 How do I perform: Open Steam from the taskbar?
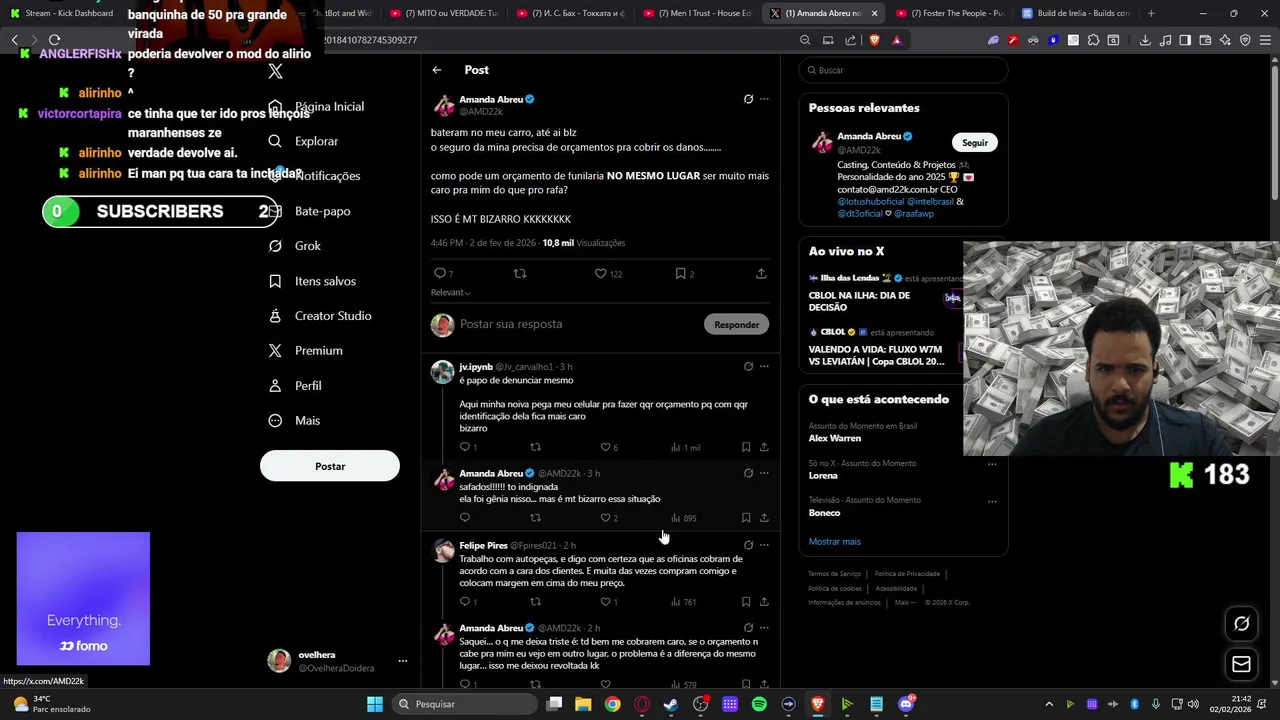pos(671,704)
